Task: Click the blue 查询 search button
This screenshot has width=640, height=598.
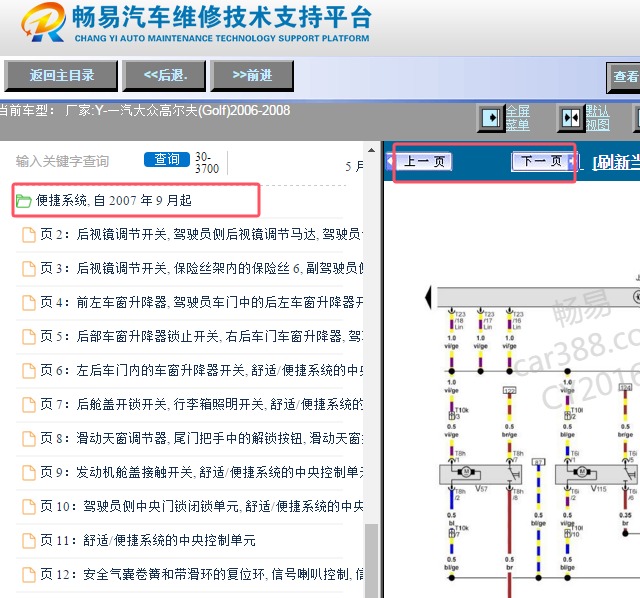Action: pyautogui.click(x=167, y=159)
